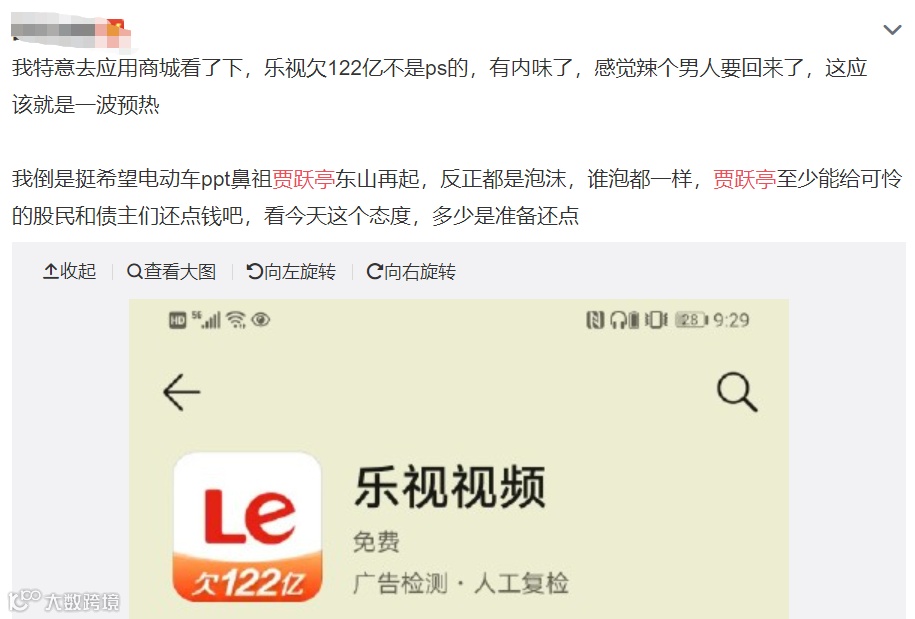Viewport: 915px width, 619px height.
Task: Click the wifi signal icon in phone status bar
Action: coord(236,320)
